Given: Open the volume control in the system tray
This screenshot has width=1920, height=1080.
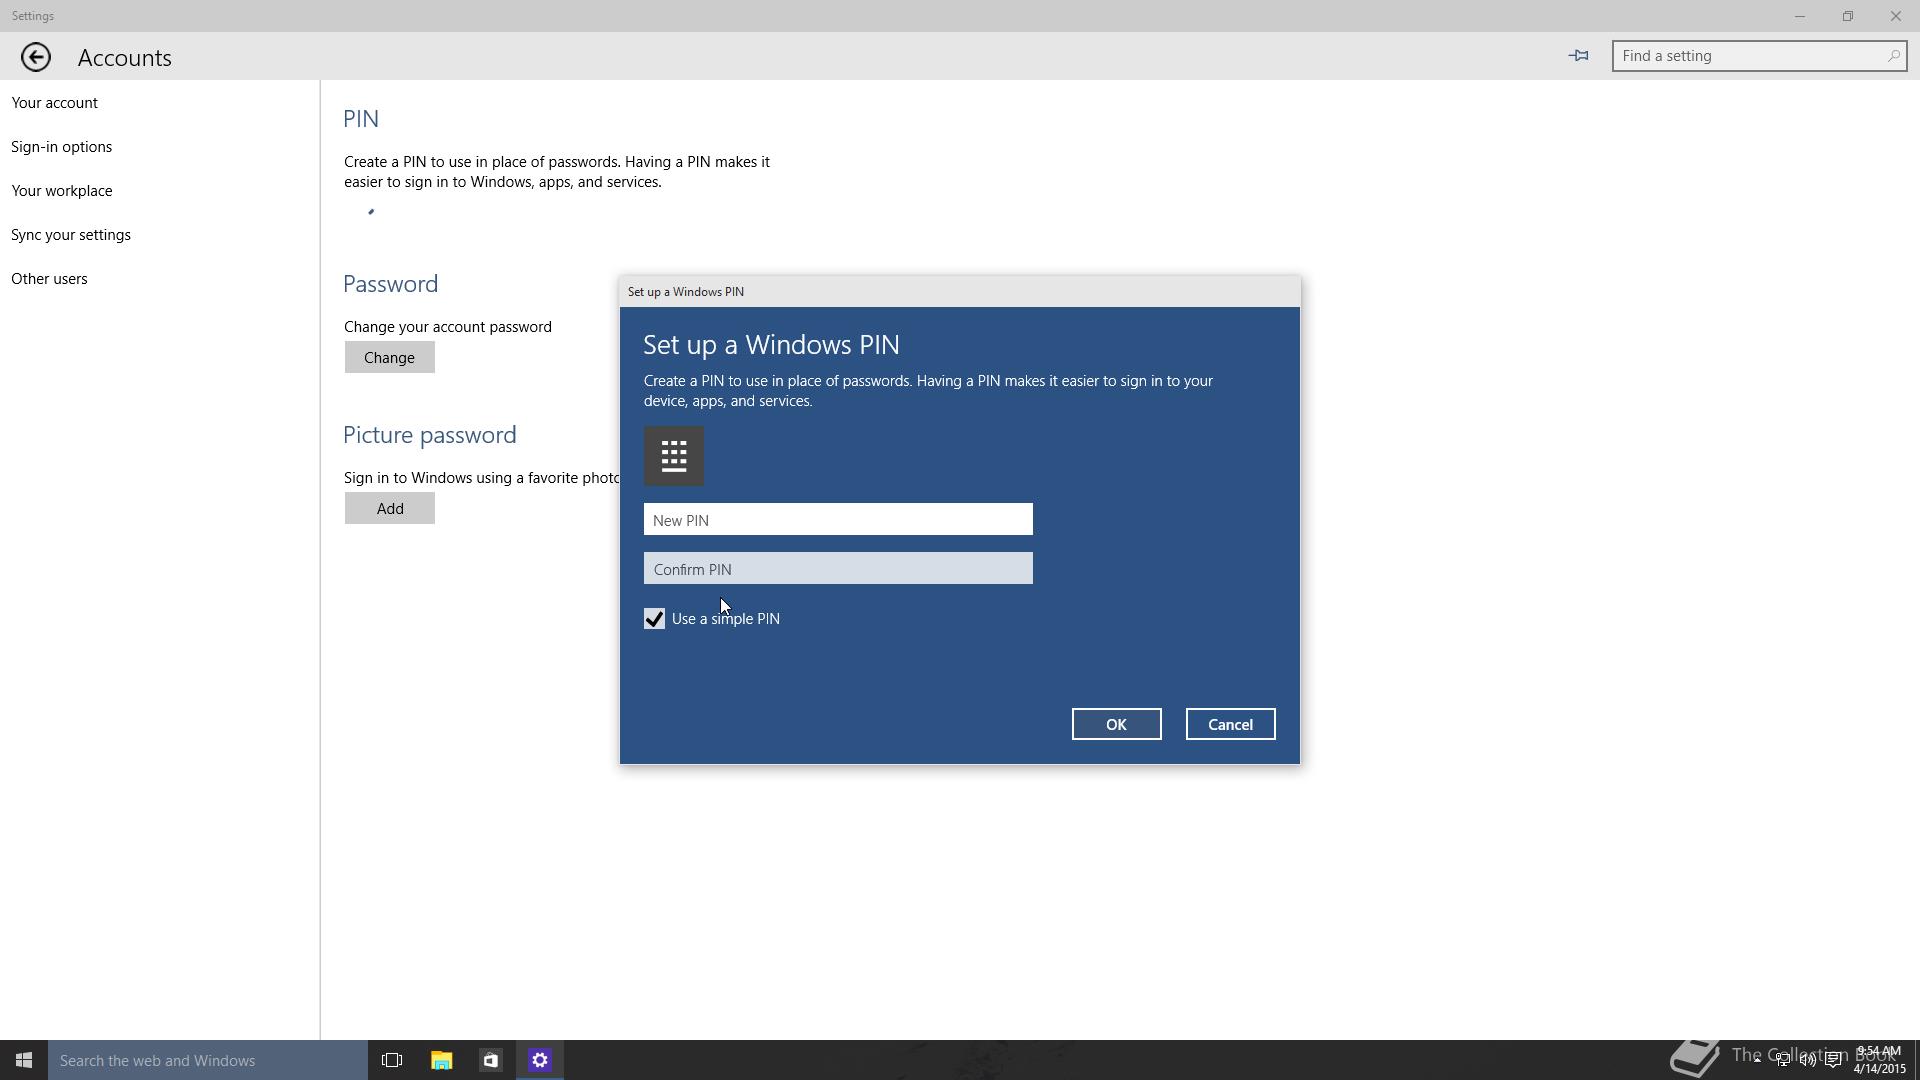Looking at the screenshot, I should coord(1808,1060).
